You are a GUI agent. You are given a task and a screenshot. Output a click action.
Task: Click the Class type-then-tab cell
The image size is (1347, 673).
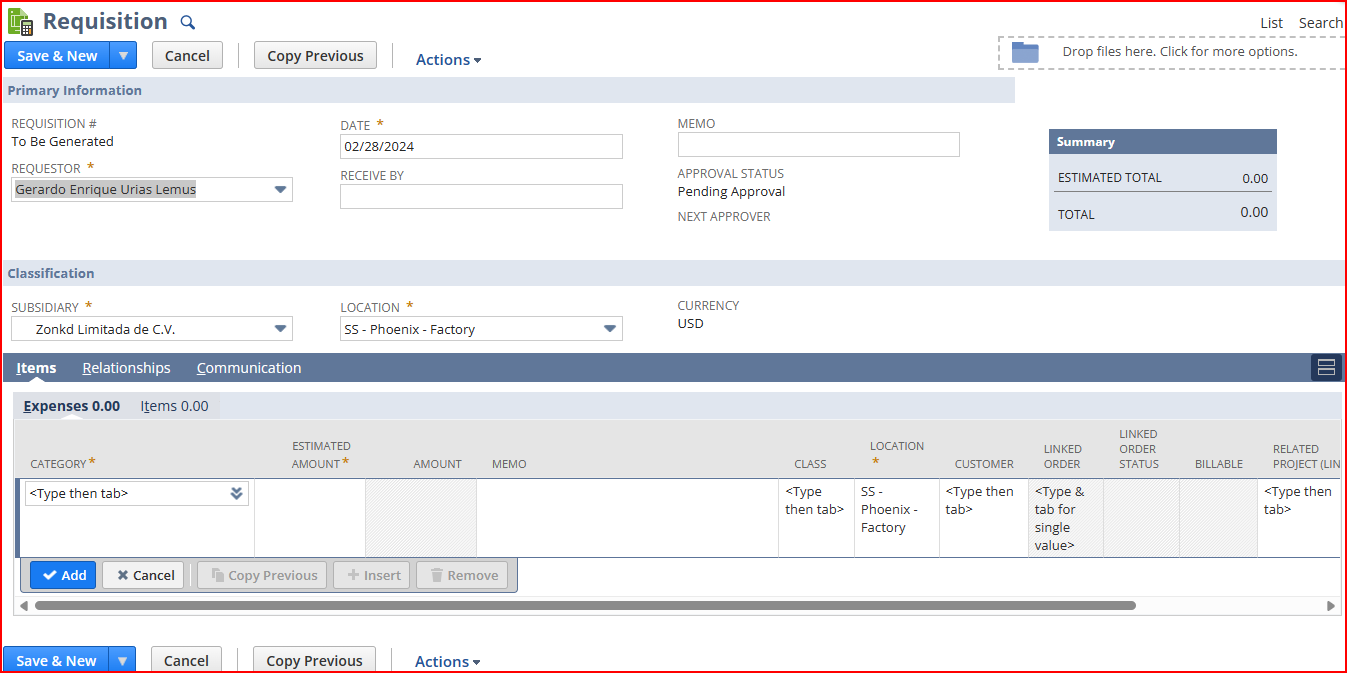[x=816, y=518]
